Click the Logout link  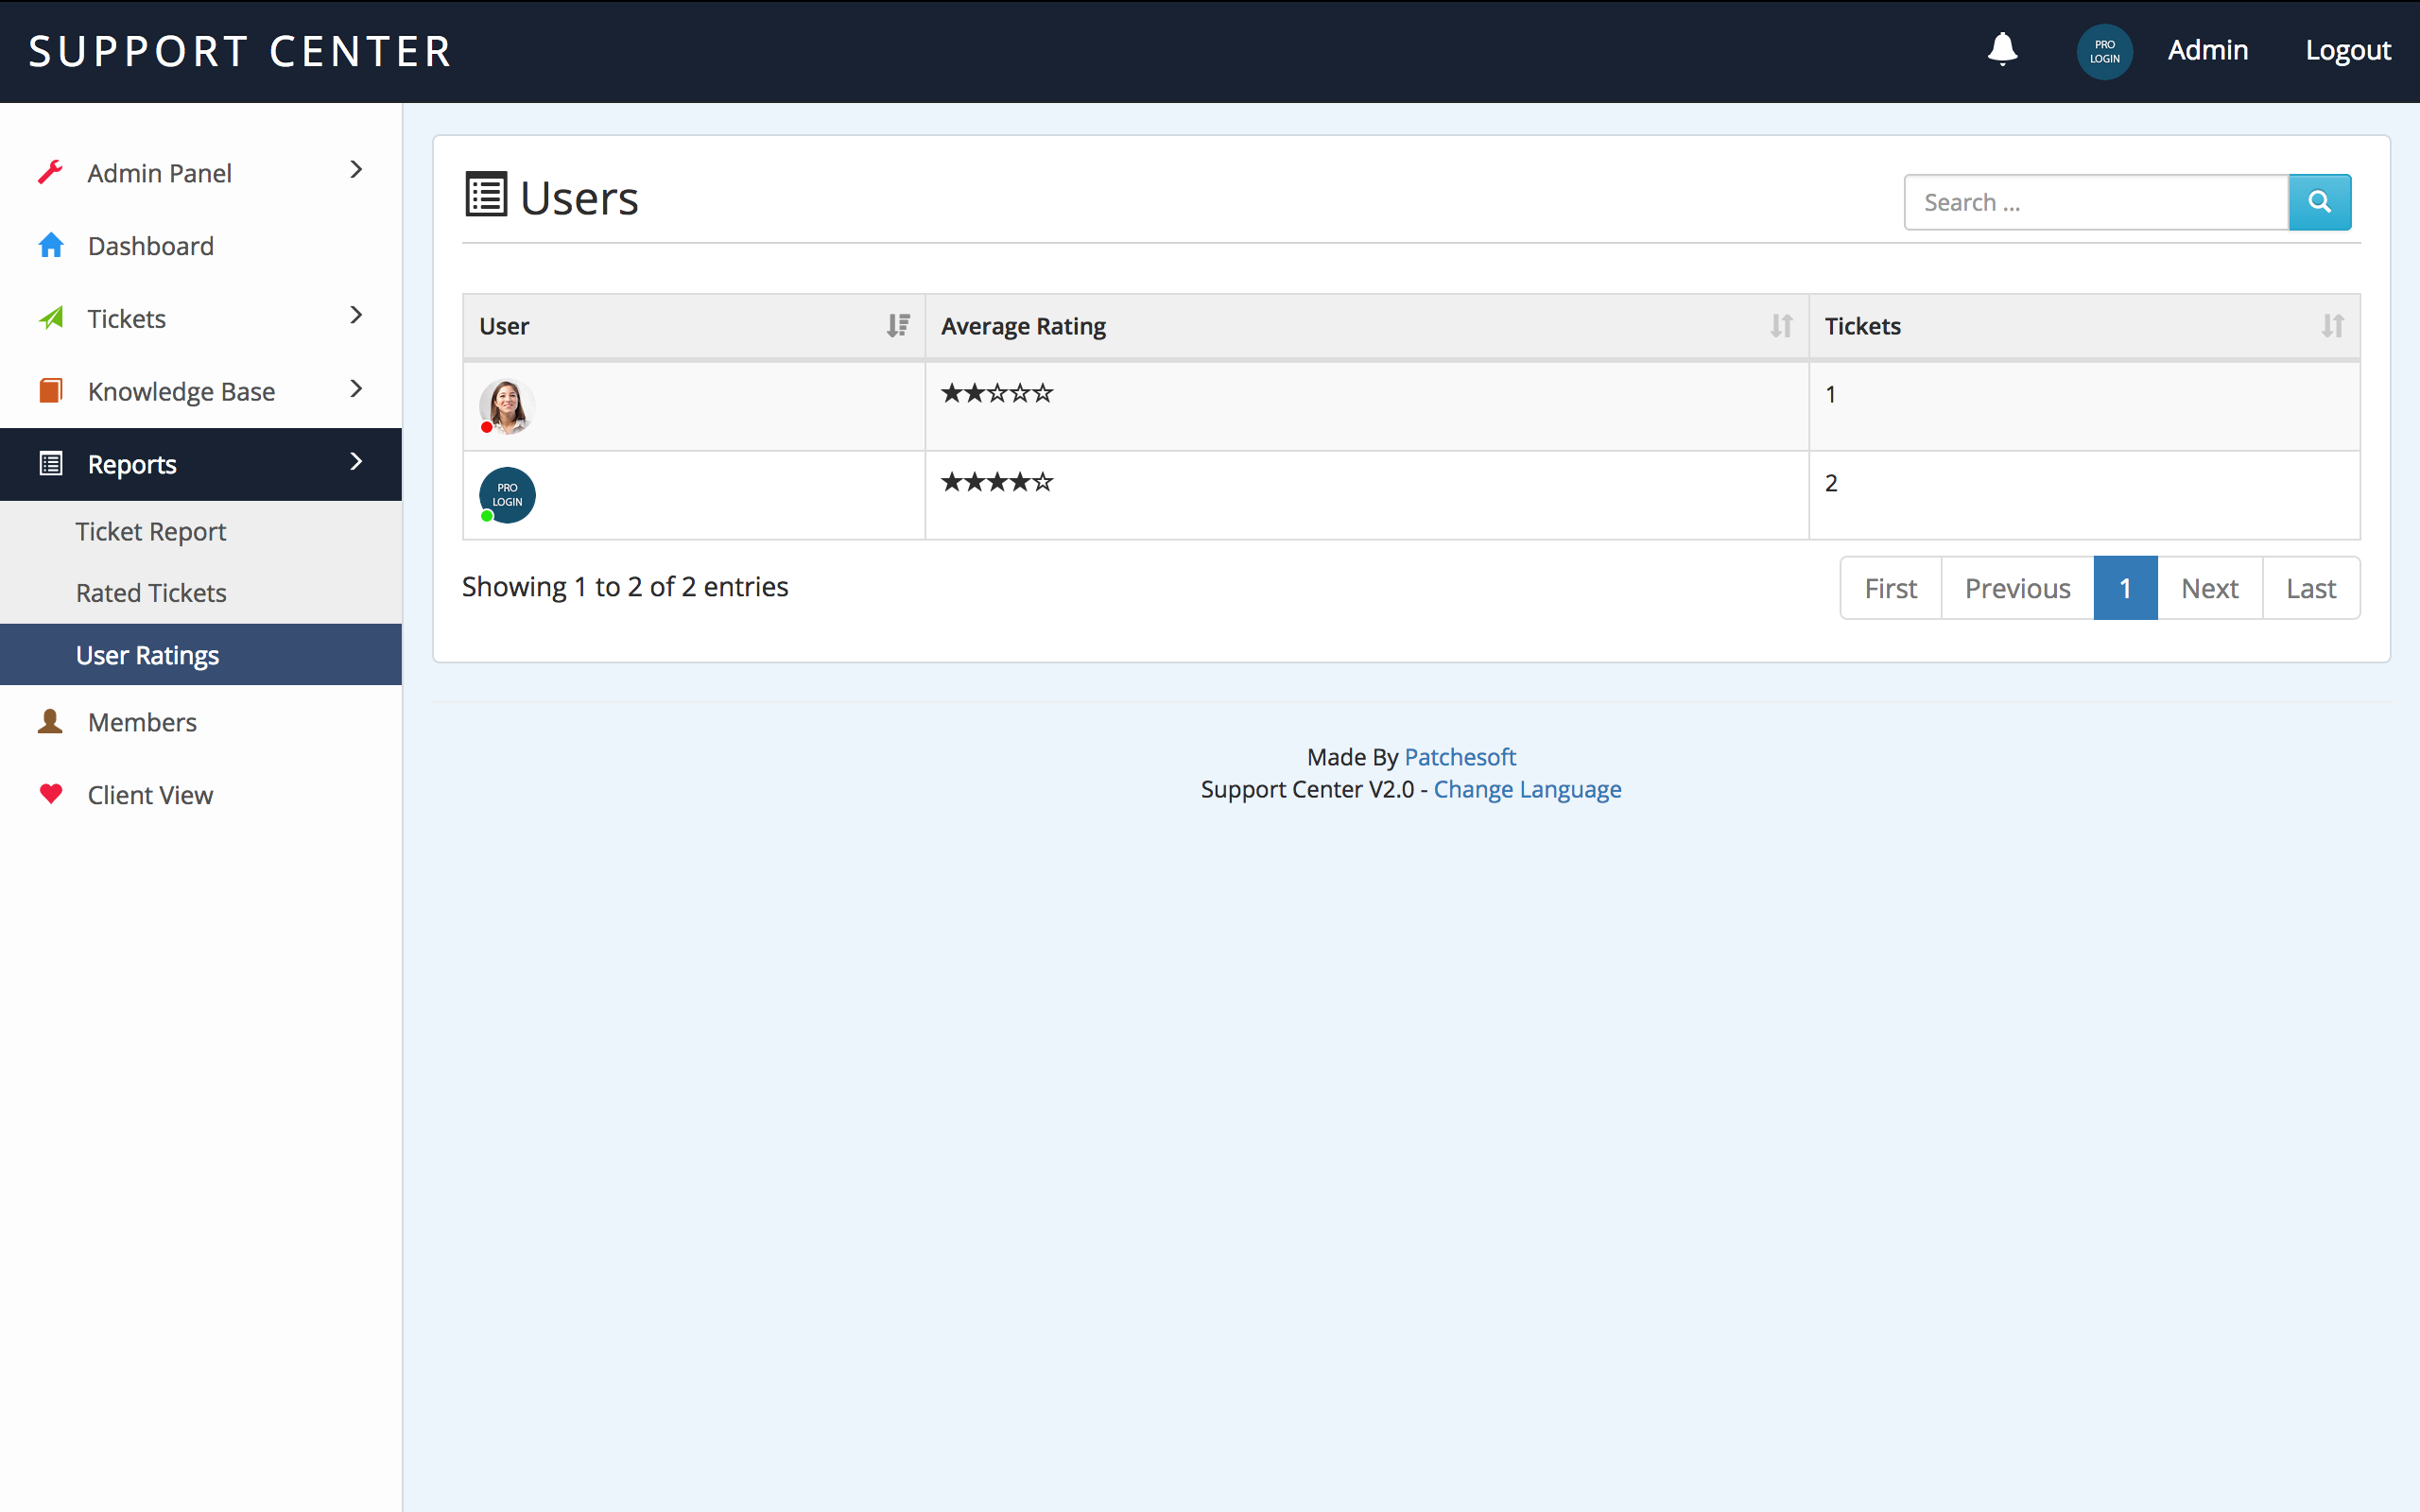(x=2347, y=50)
